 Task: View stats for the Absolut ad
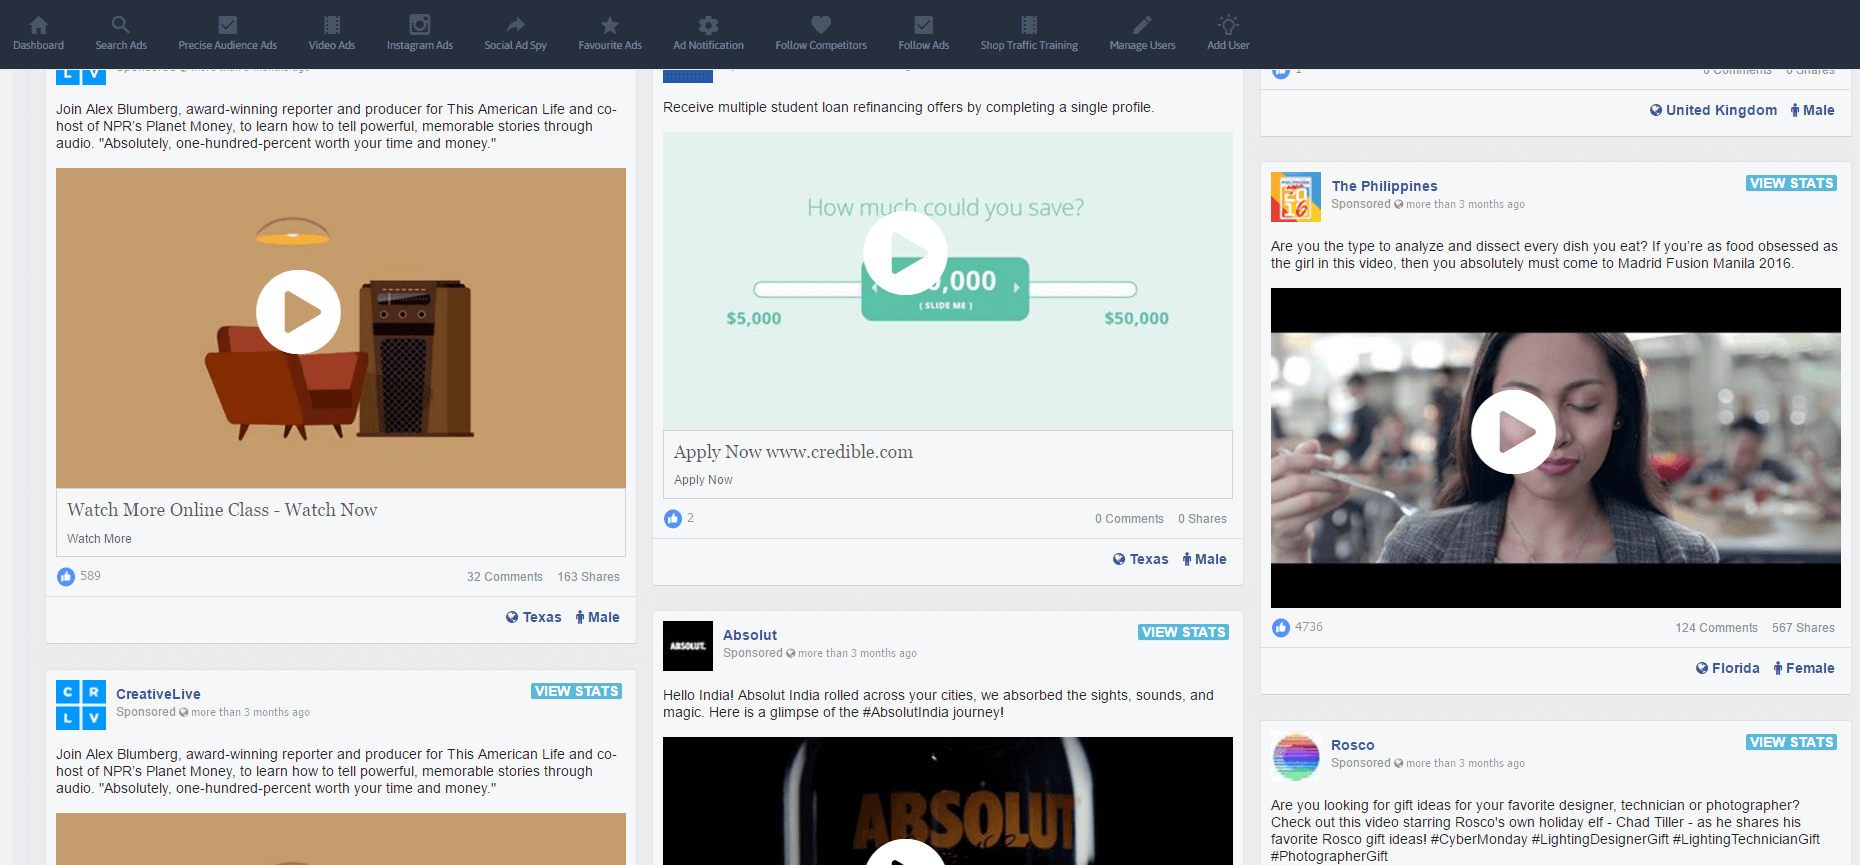1183,632
